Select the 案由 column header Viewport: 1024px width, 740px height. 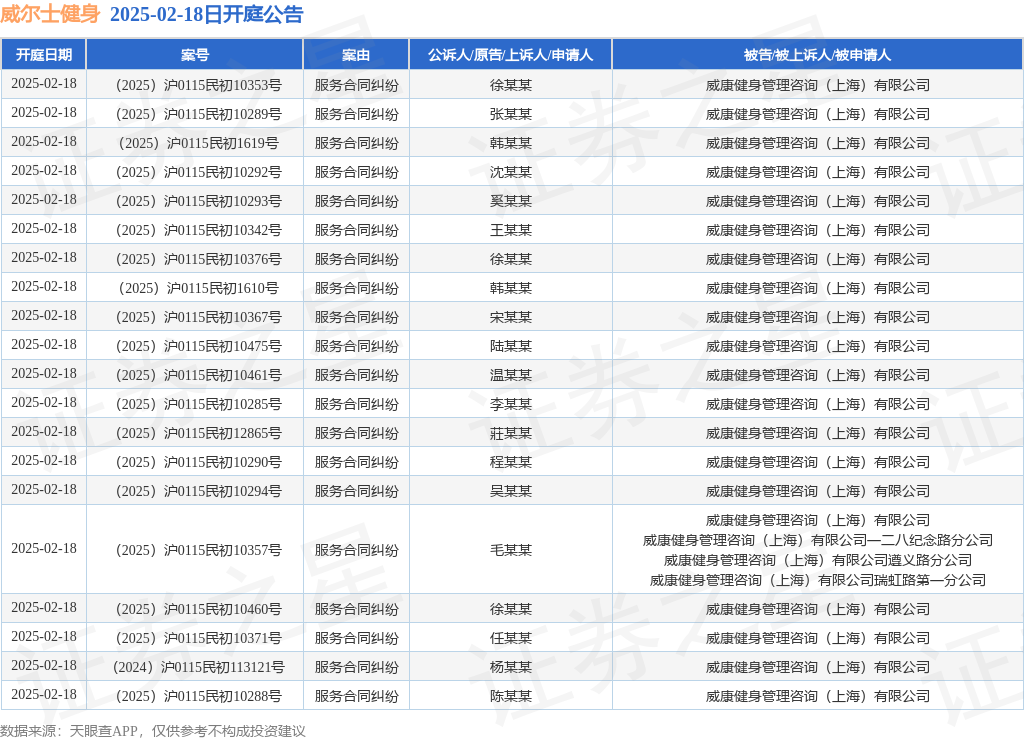point(356,55)
